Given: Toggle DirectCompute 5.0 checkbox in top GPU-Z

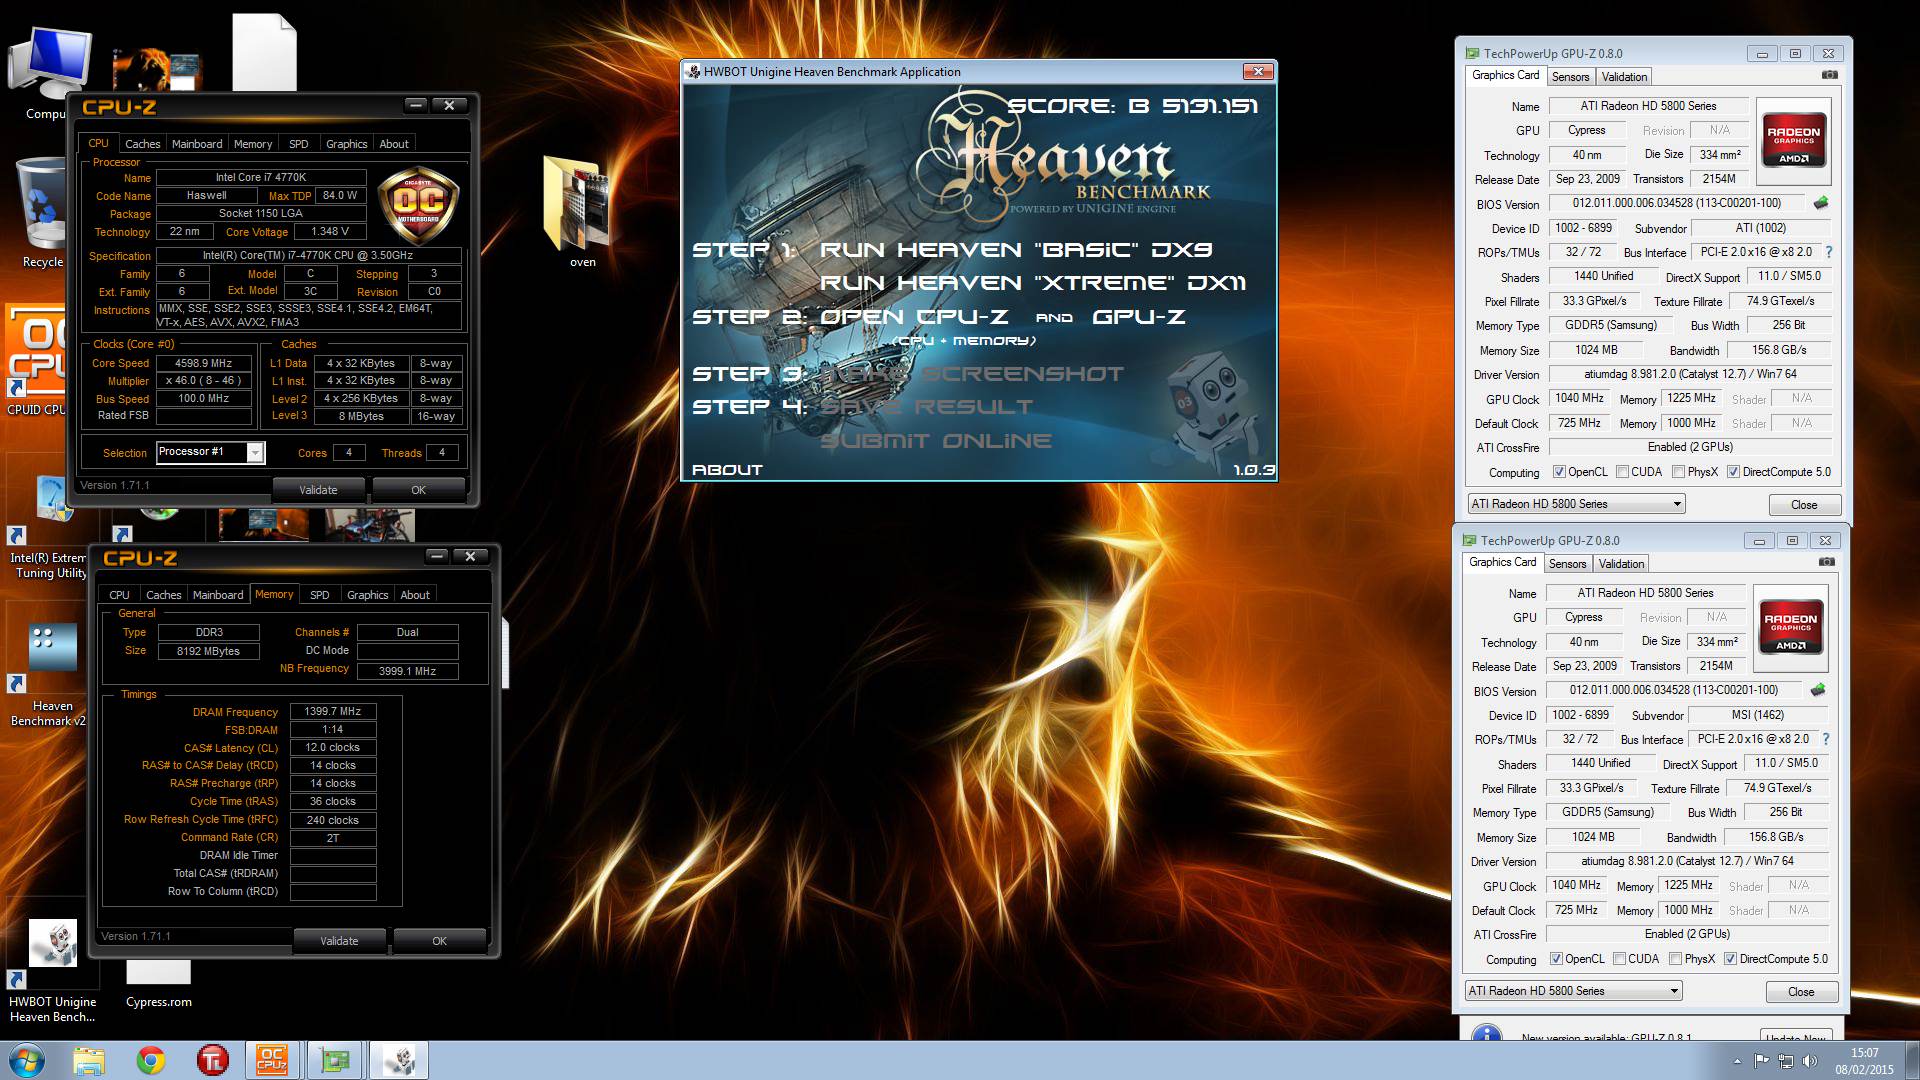Looking at the screenshot, I should pos(1733,472).
